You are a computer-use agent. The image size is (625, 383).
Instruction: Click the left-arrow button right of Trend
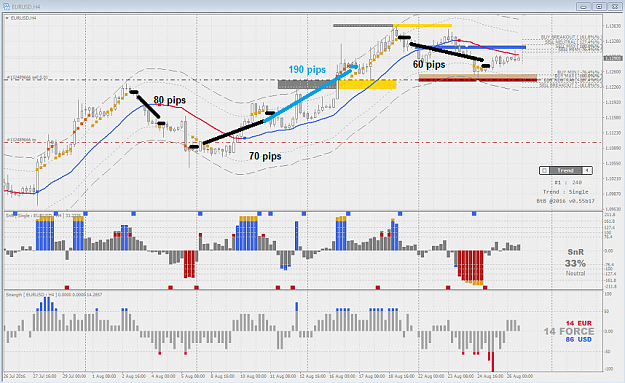pyautogui.click(x=587, y=171)
